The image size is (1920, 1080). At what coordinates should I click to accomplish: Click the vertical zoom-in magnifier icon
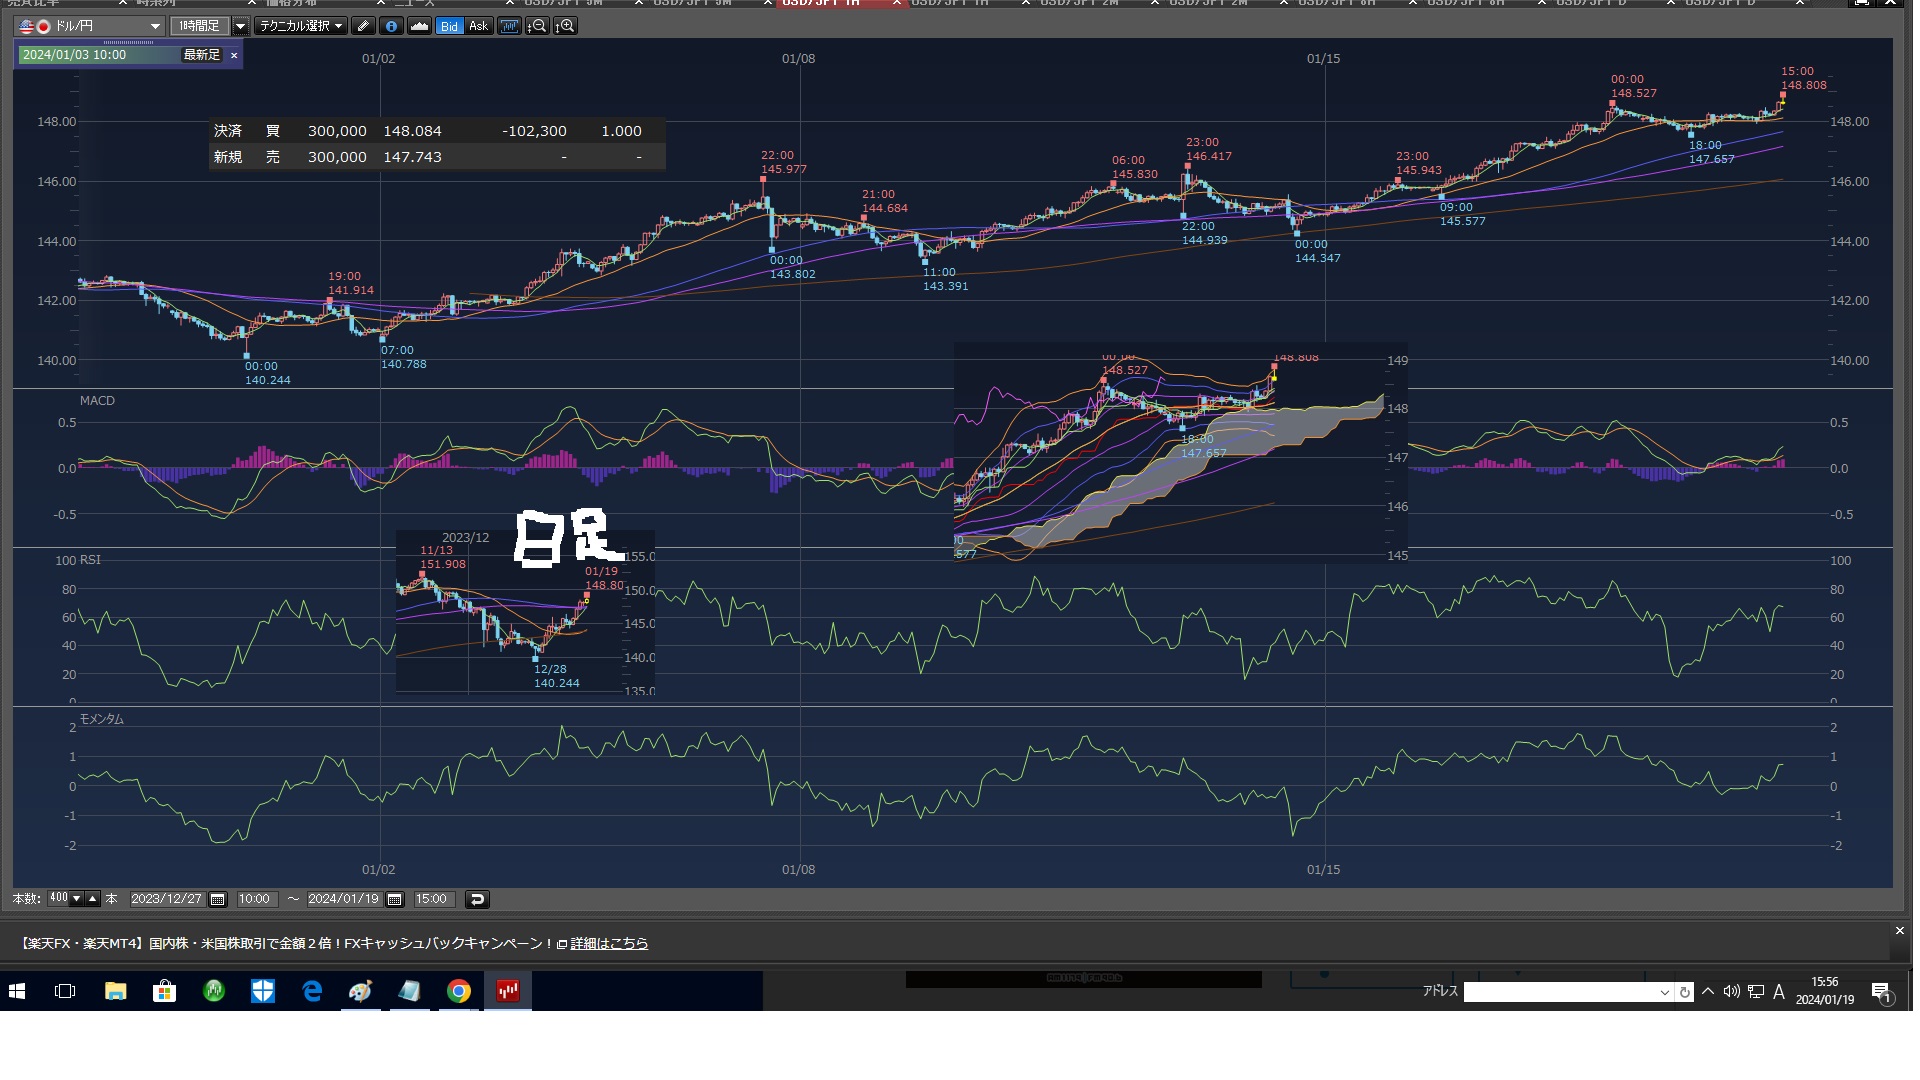565,26
